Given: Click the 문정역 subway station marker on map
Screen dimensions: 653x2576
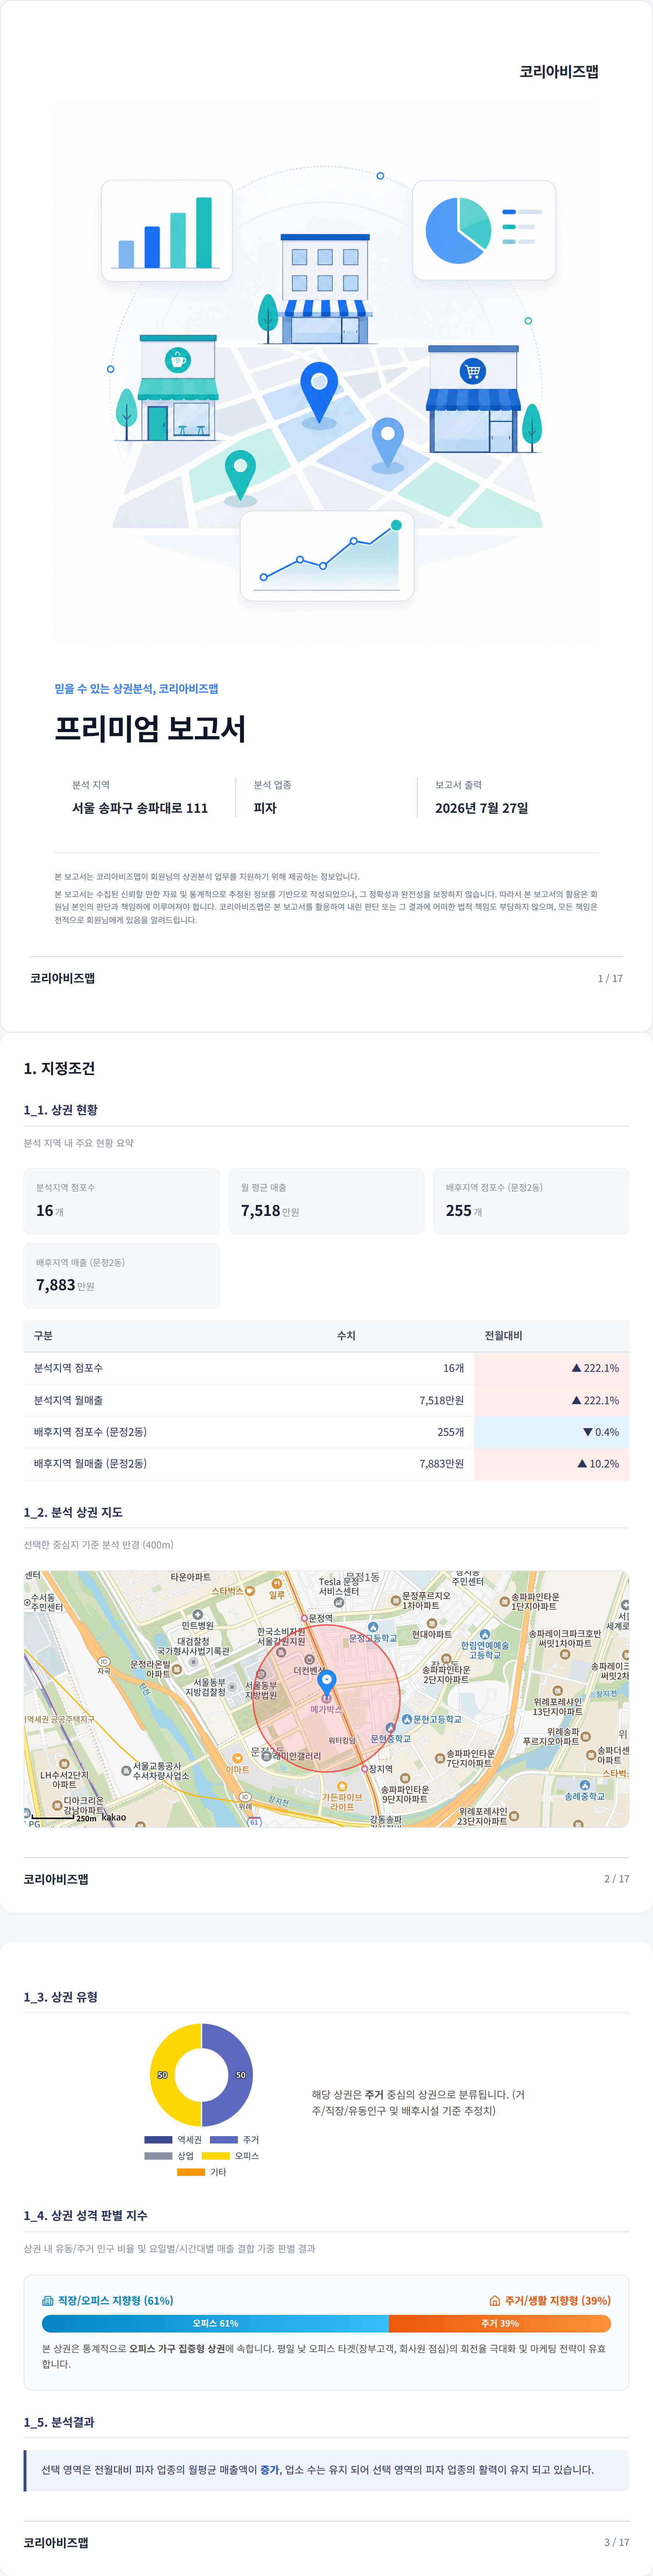Looking at the screenshot, I should (304, 1617).
